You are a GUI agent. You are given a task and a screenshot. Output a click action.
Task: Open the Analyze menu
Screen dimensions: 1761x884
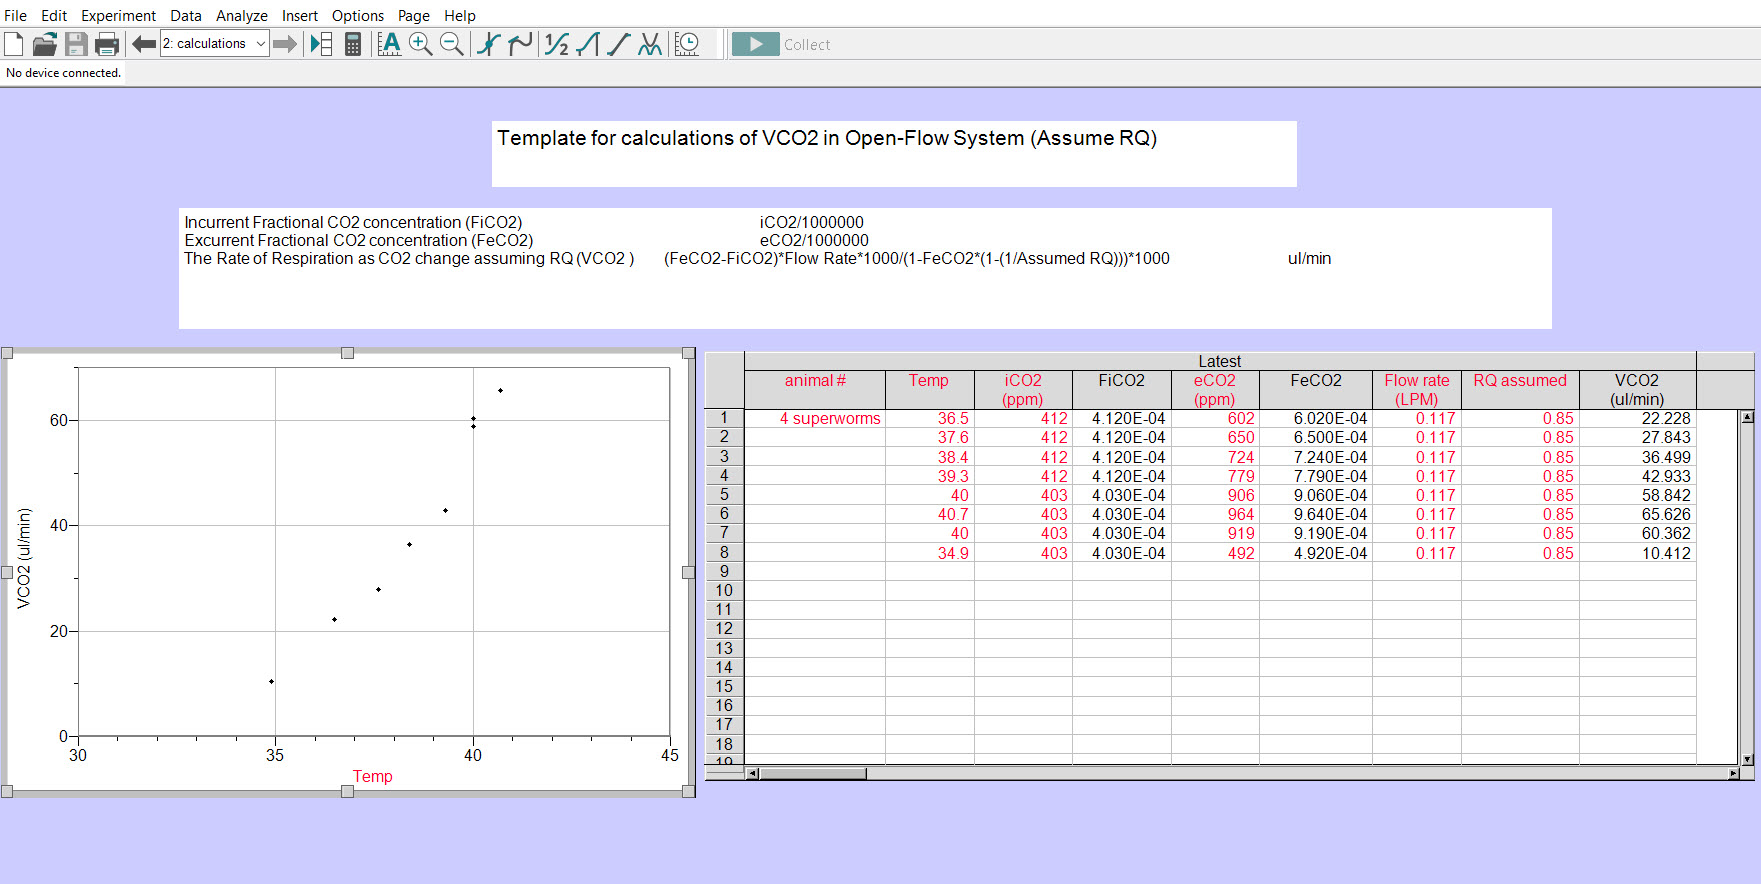coord(241,16)
